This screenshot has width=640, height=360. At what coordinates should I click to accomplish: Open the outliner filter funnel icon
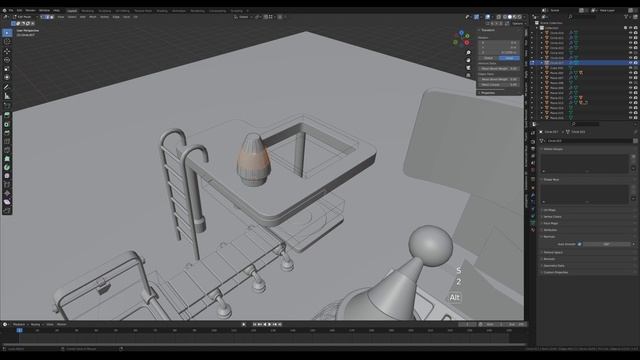[x=627, y=17]
